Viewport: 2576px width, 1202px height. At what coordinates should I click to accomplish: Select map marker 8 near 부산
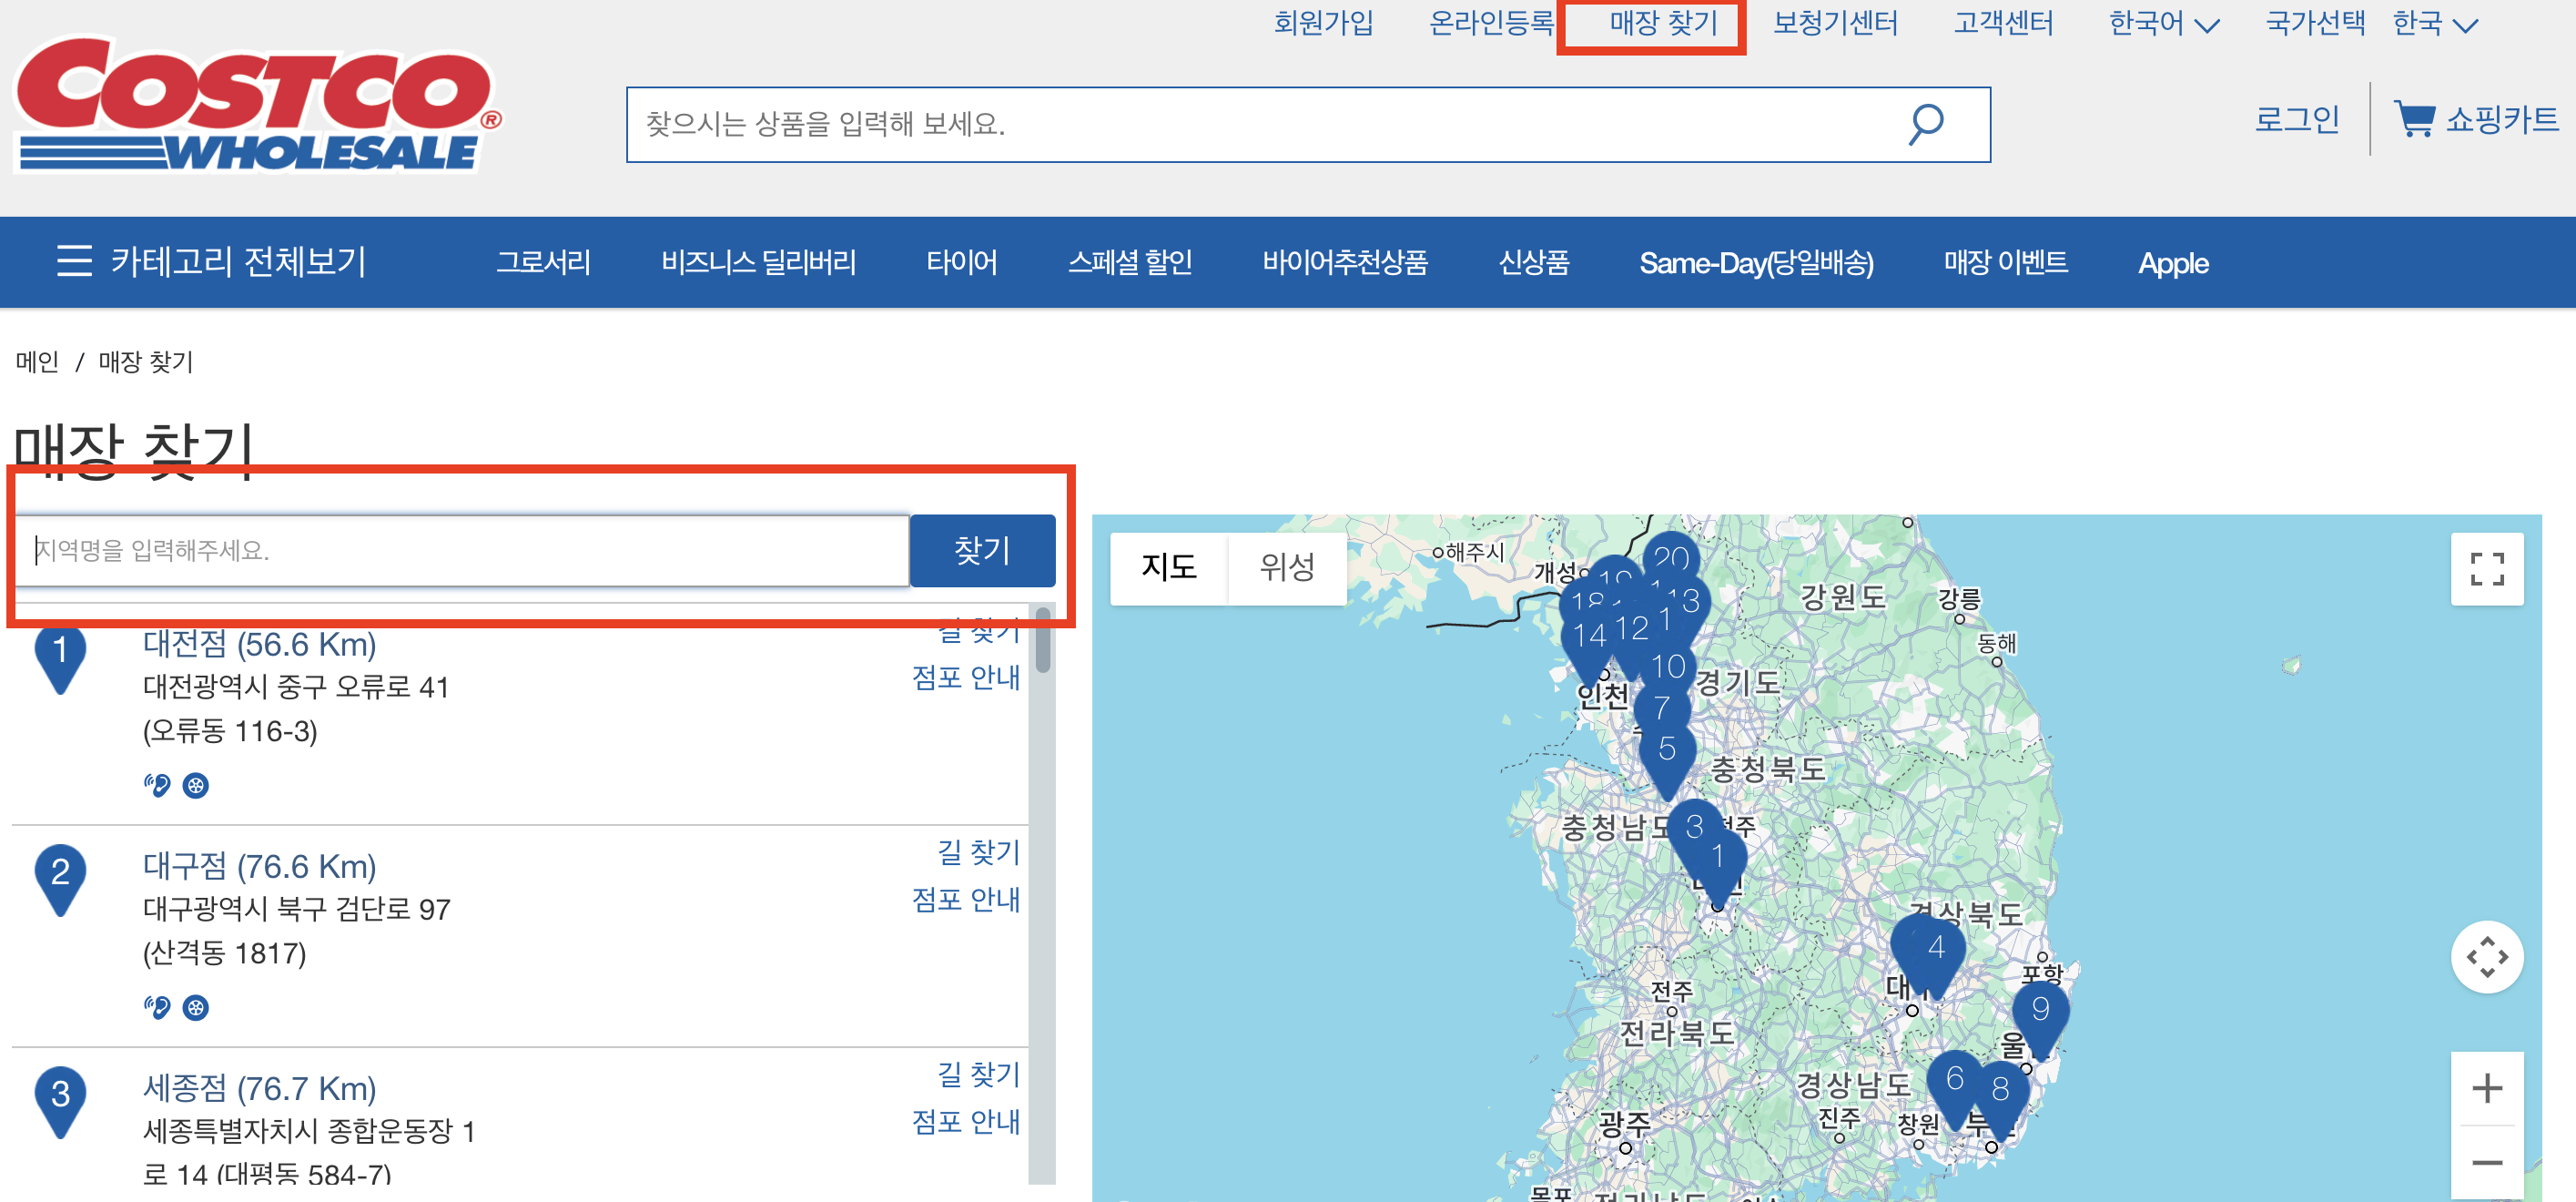[1999, 1093]
